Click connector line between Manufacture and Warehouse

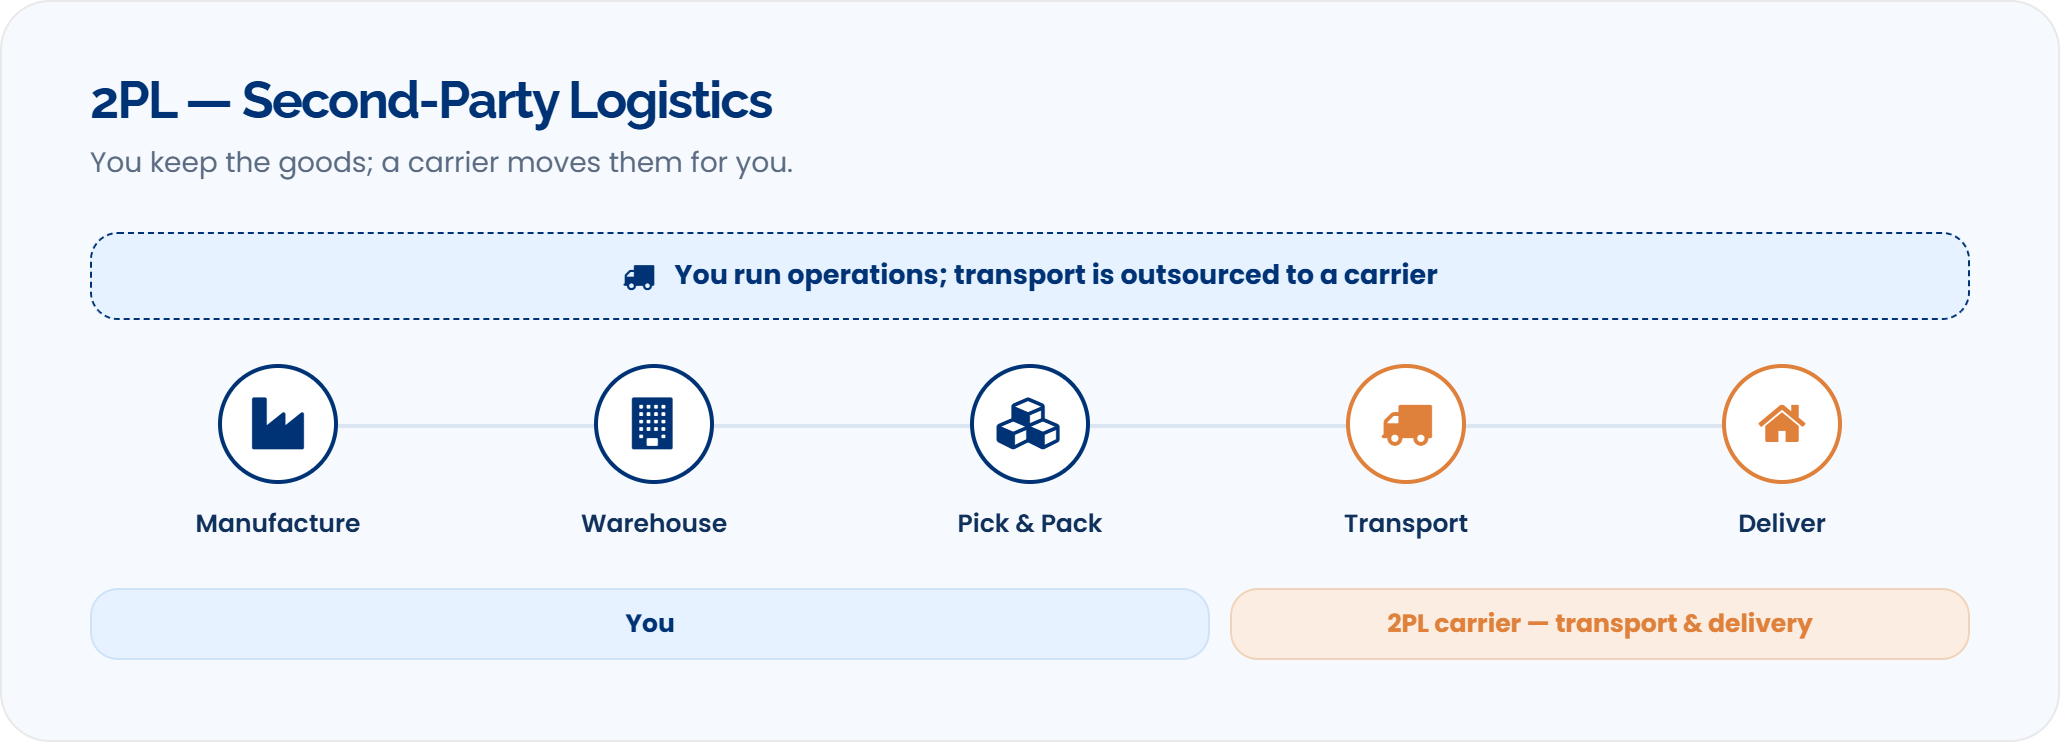(466, 426)
